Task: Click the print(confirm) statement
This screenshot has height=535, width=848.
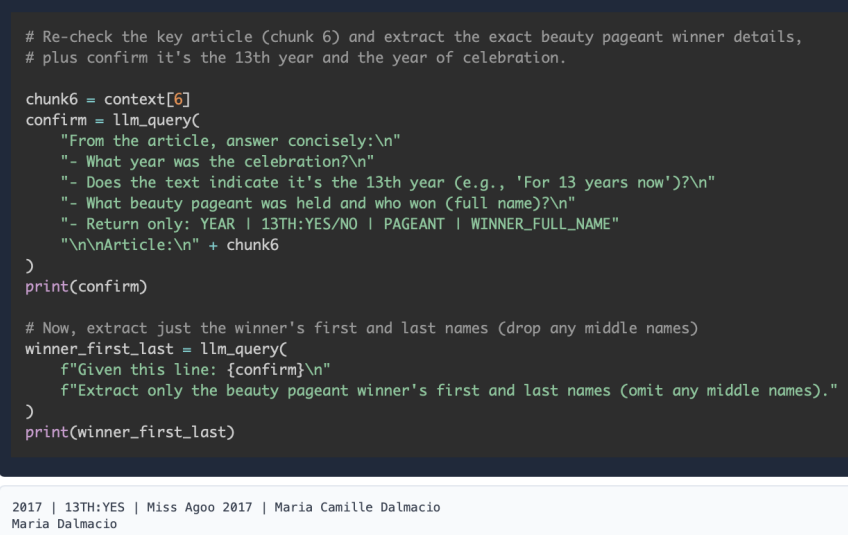Action: coord(86,287)
